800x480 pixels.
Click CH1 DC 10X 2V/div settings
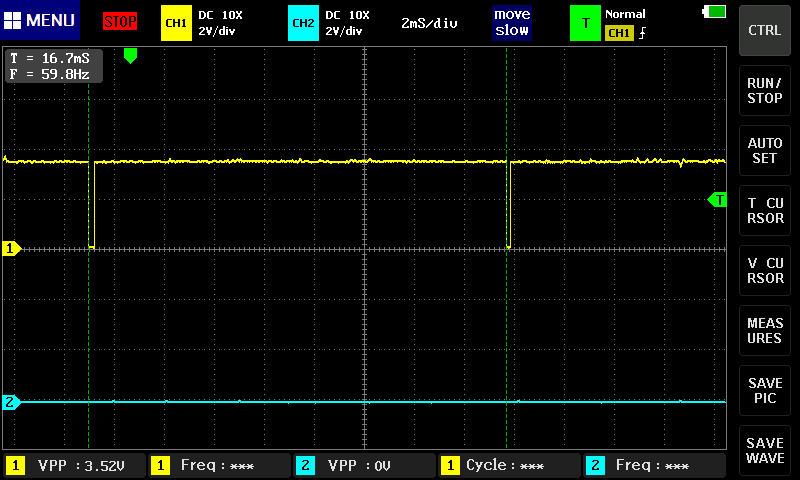[220, 23]
